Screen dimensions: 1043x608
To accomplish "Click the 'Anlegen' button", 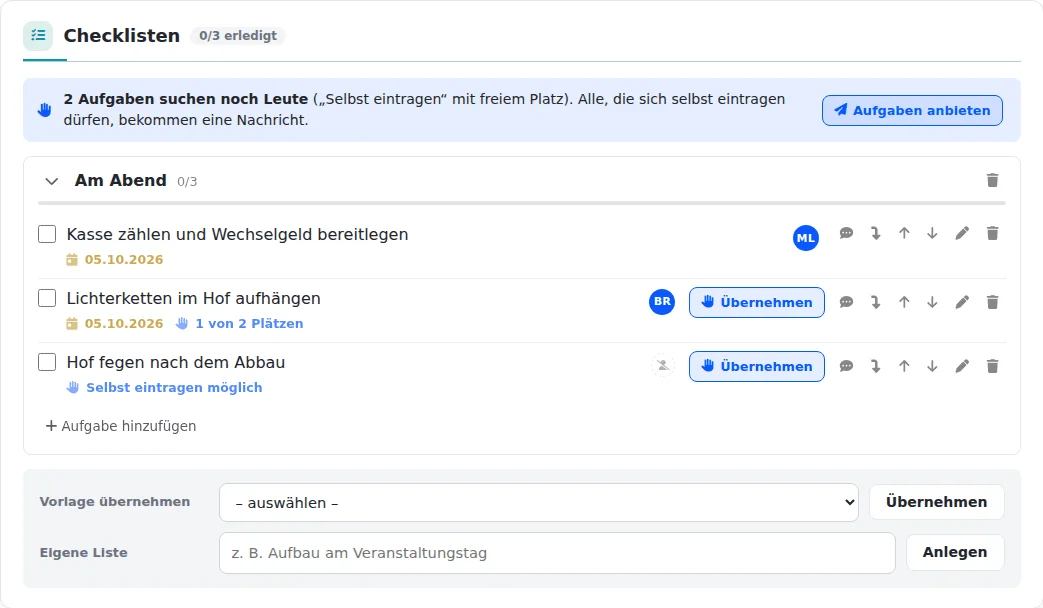I will pos(955,552).
